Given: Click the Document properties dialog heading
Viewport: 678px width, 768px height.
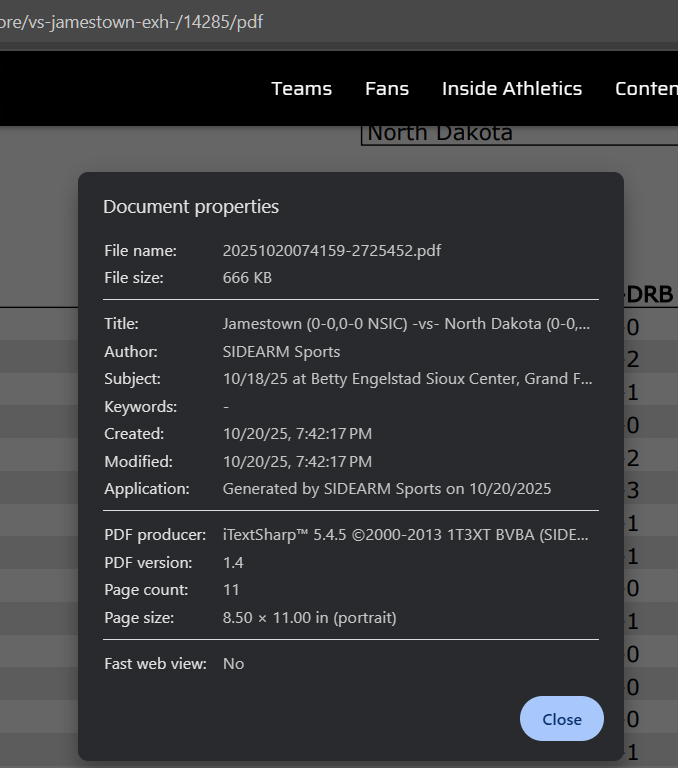Looking at the screenshot, I should point(191,207).
